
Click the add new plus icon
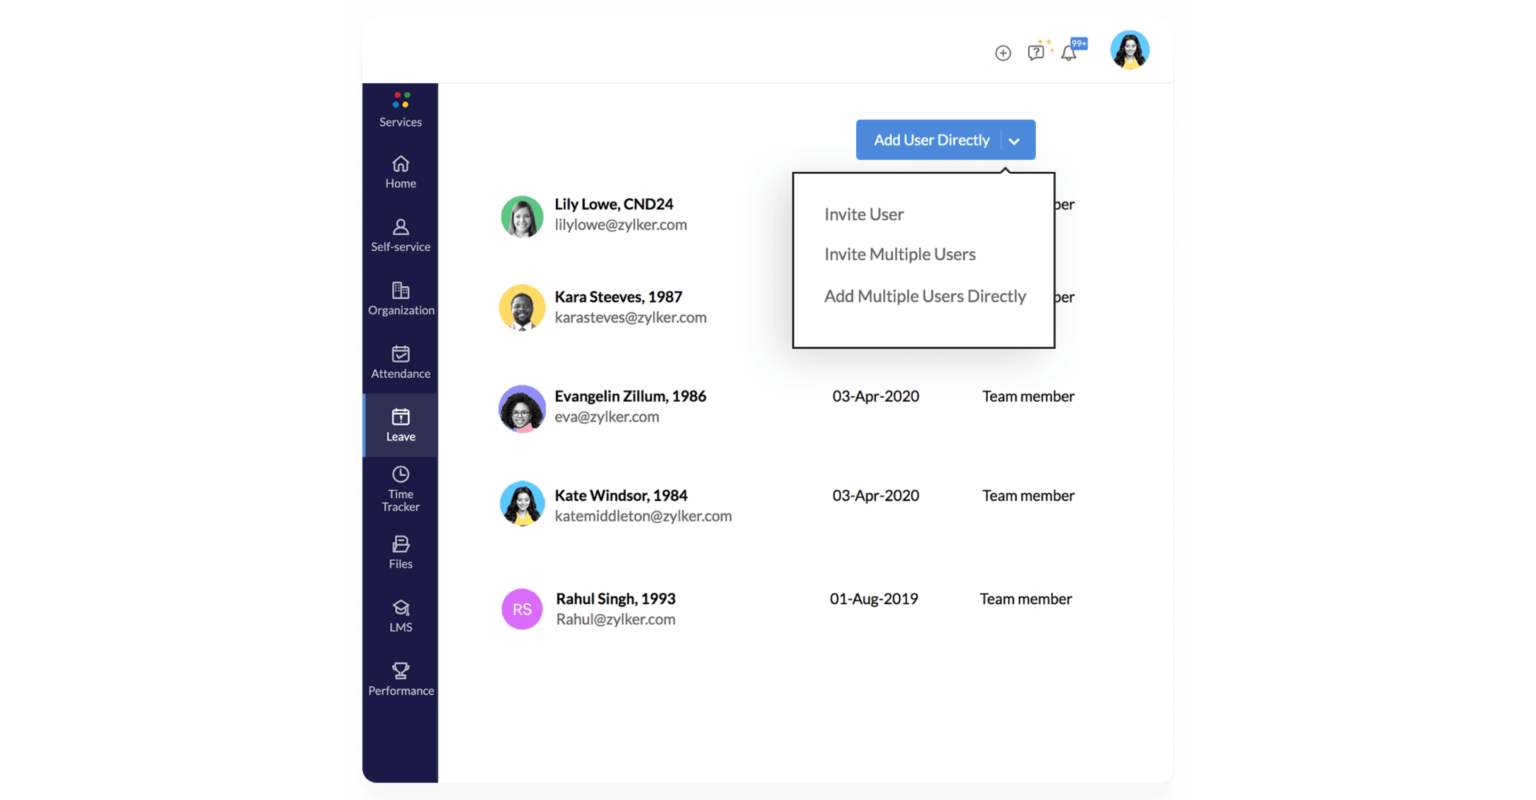coord(1003,52)
